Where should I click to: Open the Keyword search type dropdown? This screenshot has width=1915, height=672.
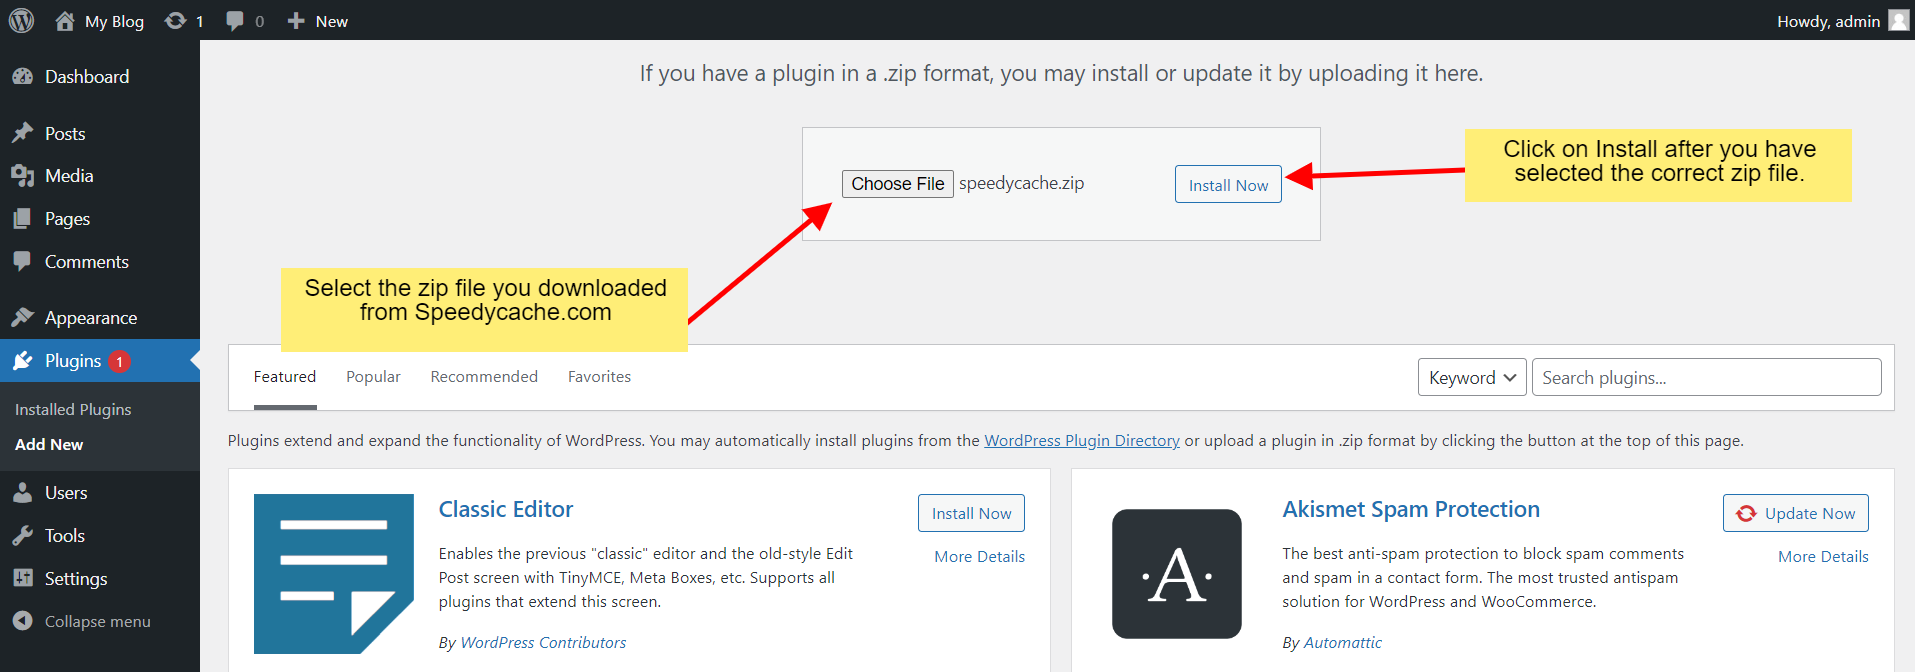[x=1472, y=377]
